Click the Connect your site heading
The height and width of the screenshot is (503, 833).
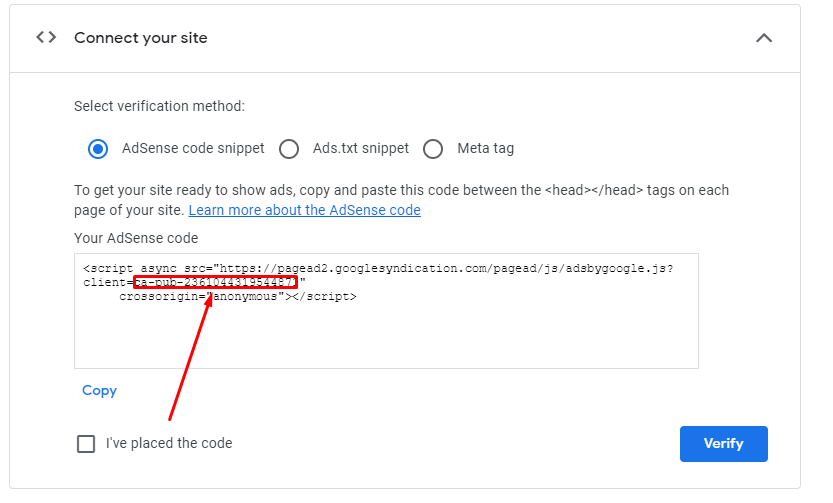[141, 38]
